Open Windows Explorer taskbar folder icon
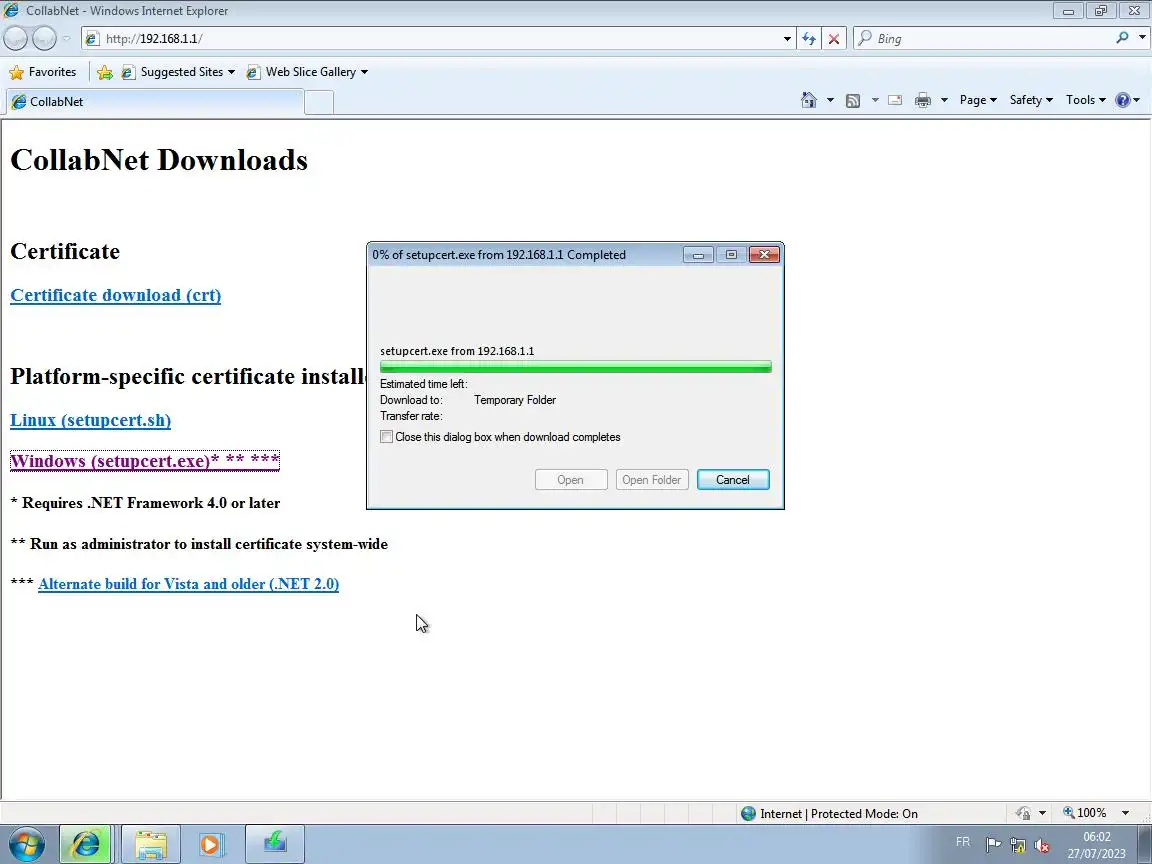Viewport: 1152px width, 864px height. click(x=151, y=844)
